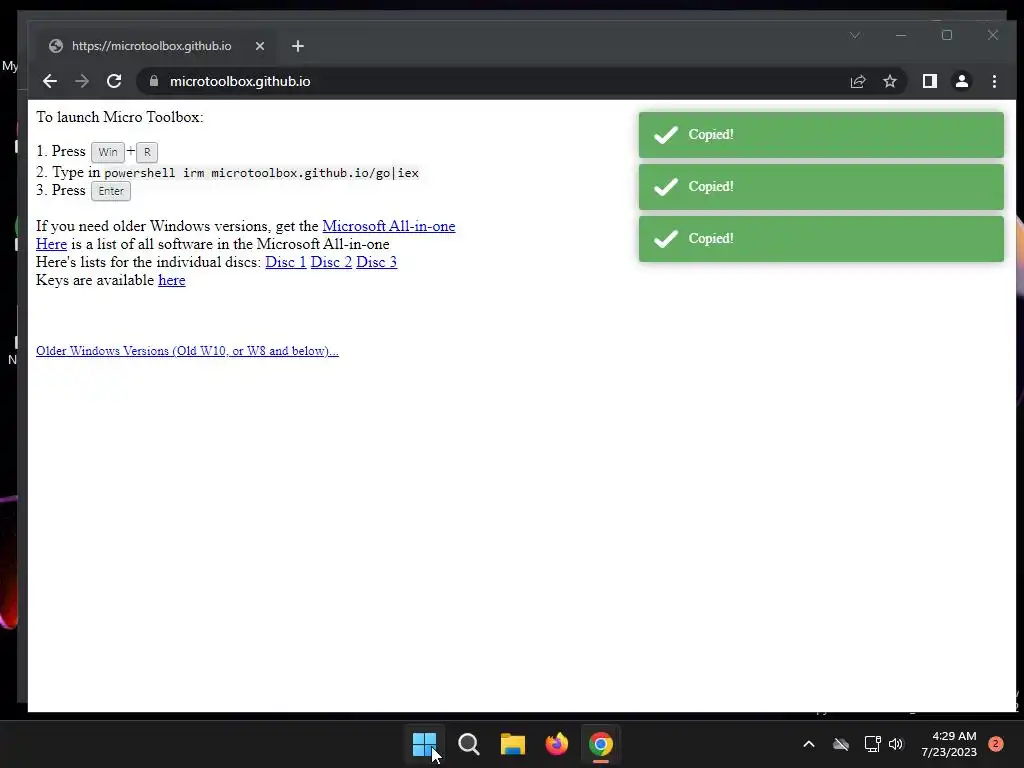The image size is (1024, 768).
Task: Bookmark this page with the star icon
Action: [x=889, y=81]
